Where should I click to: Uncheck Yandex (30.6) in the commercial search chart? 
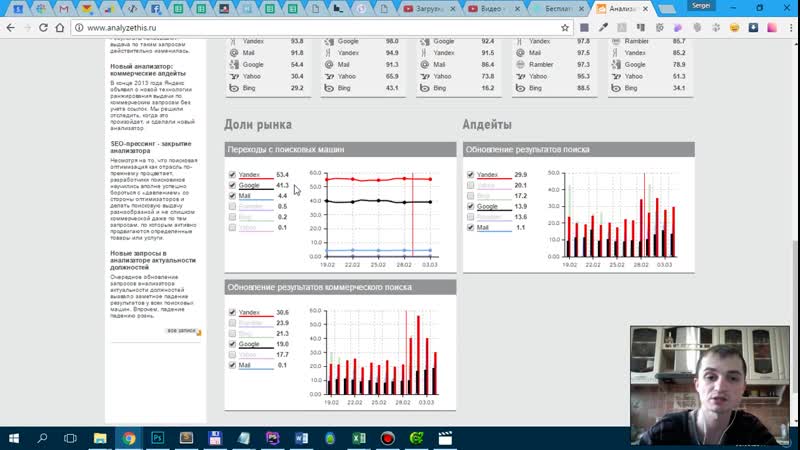tap(232, 312)
